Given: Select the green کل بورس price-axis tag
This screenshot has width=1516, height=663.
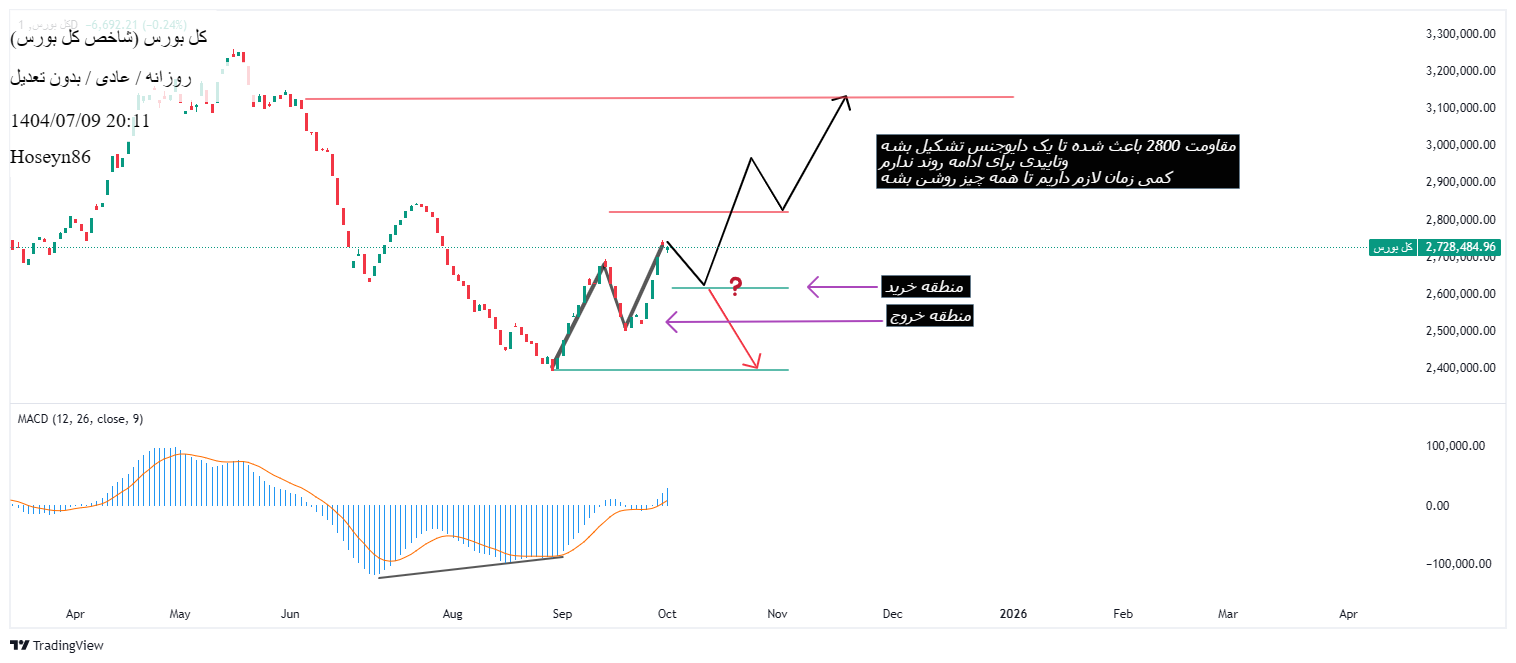Looking at the screenshot, I should click(x=1392, y=247).
